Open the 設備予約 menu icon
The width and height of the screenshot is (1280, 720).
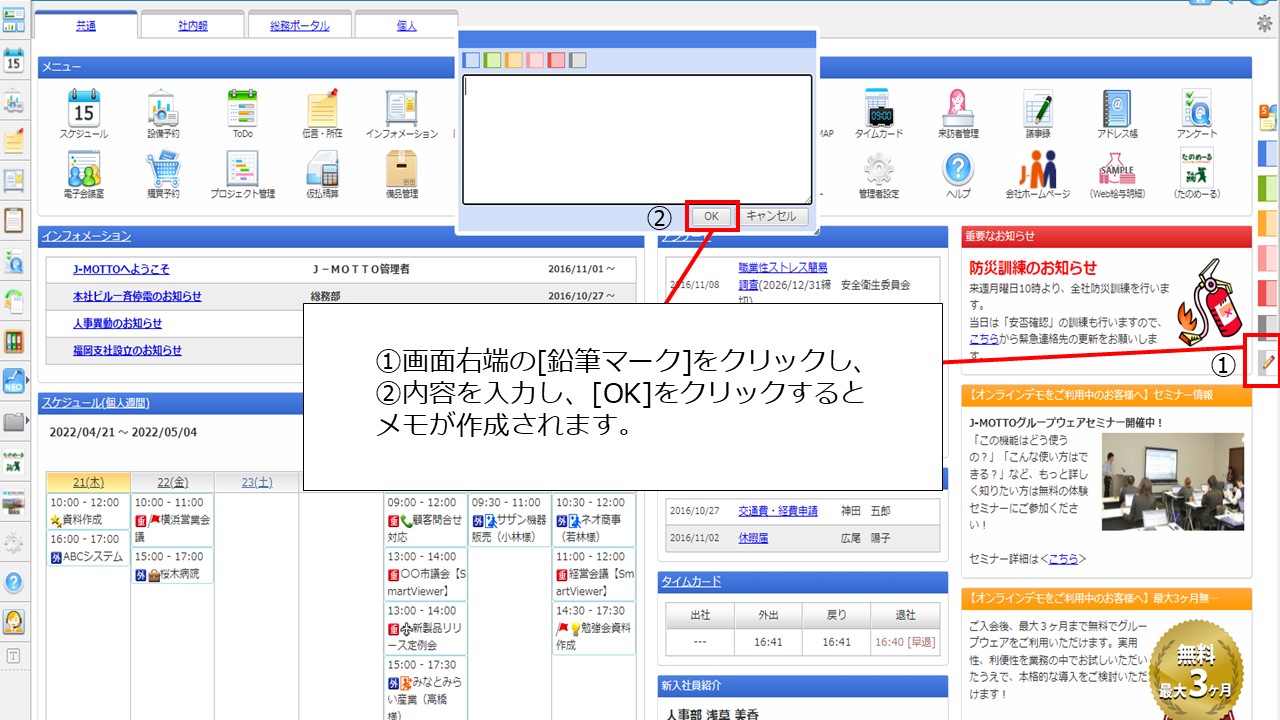pyautogui.click(x=163, y=107)
